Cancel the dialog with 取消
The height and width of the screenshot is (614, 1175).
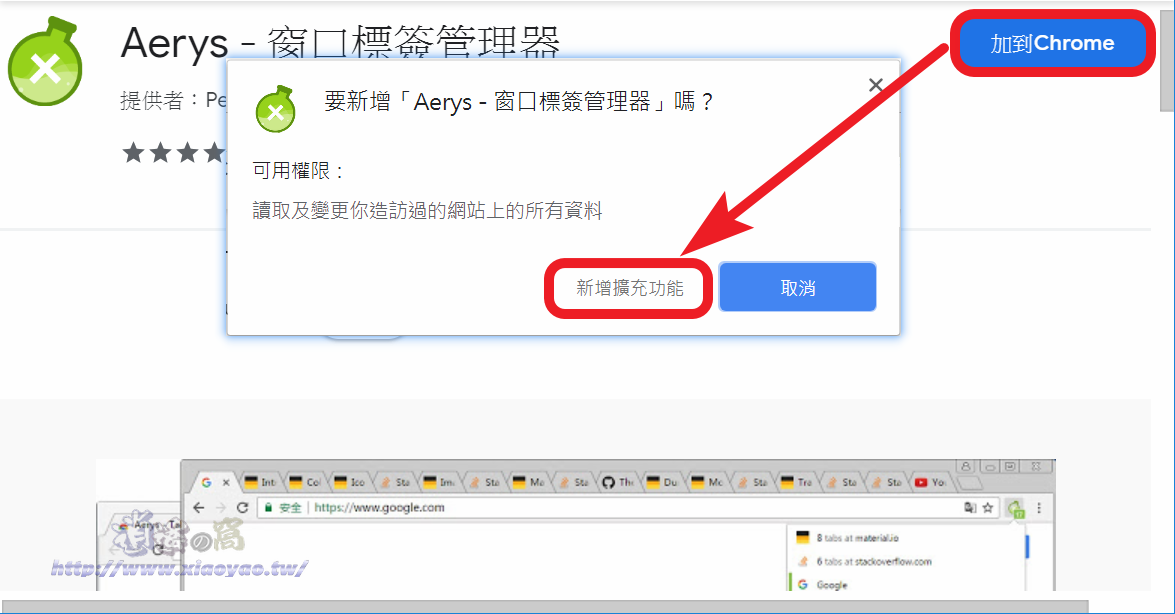tap(797, 287)
